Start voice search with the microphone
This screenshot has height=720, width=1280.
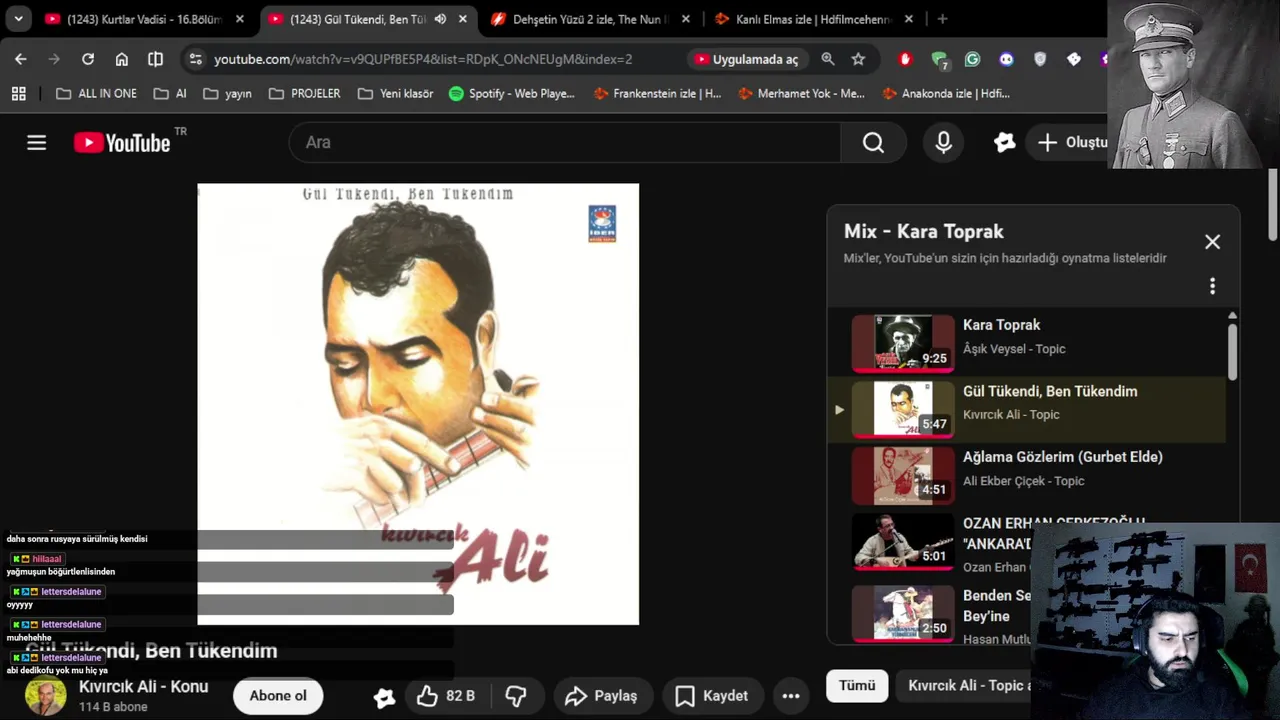pyautogui.click(x=943, y=143)
